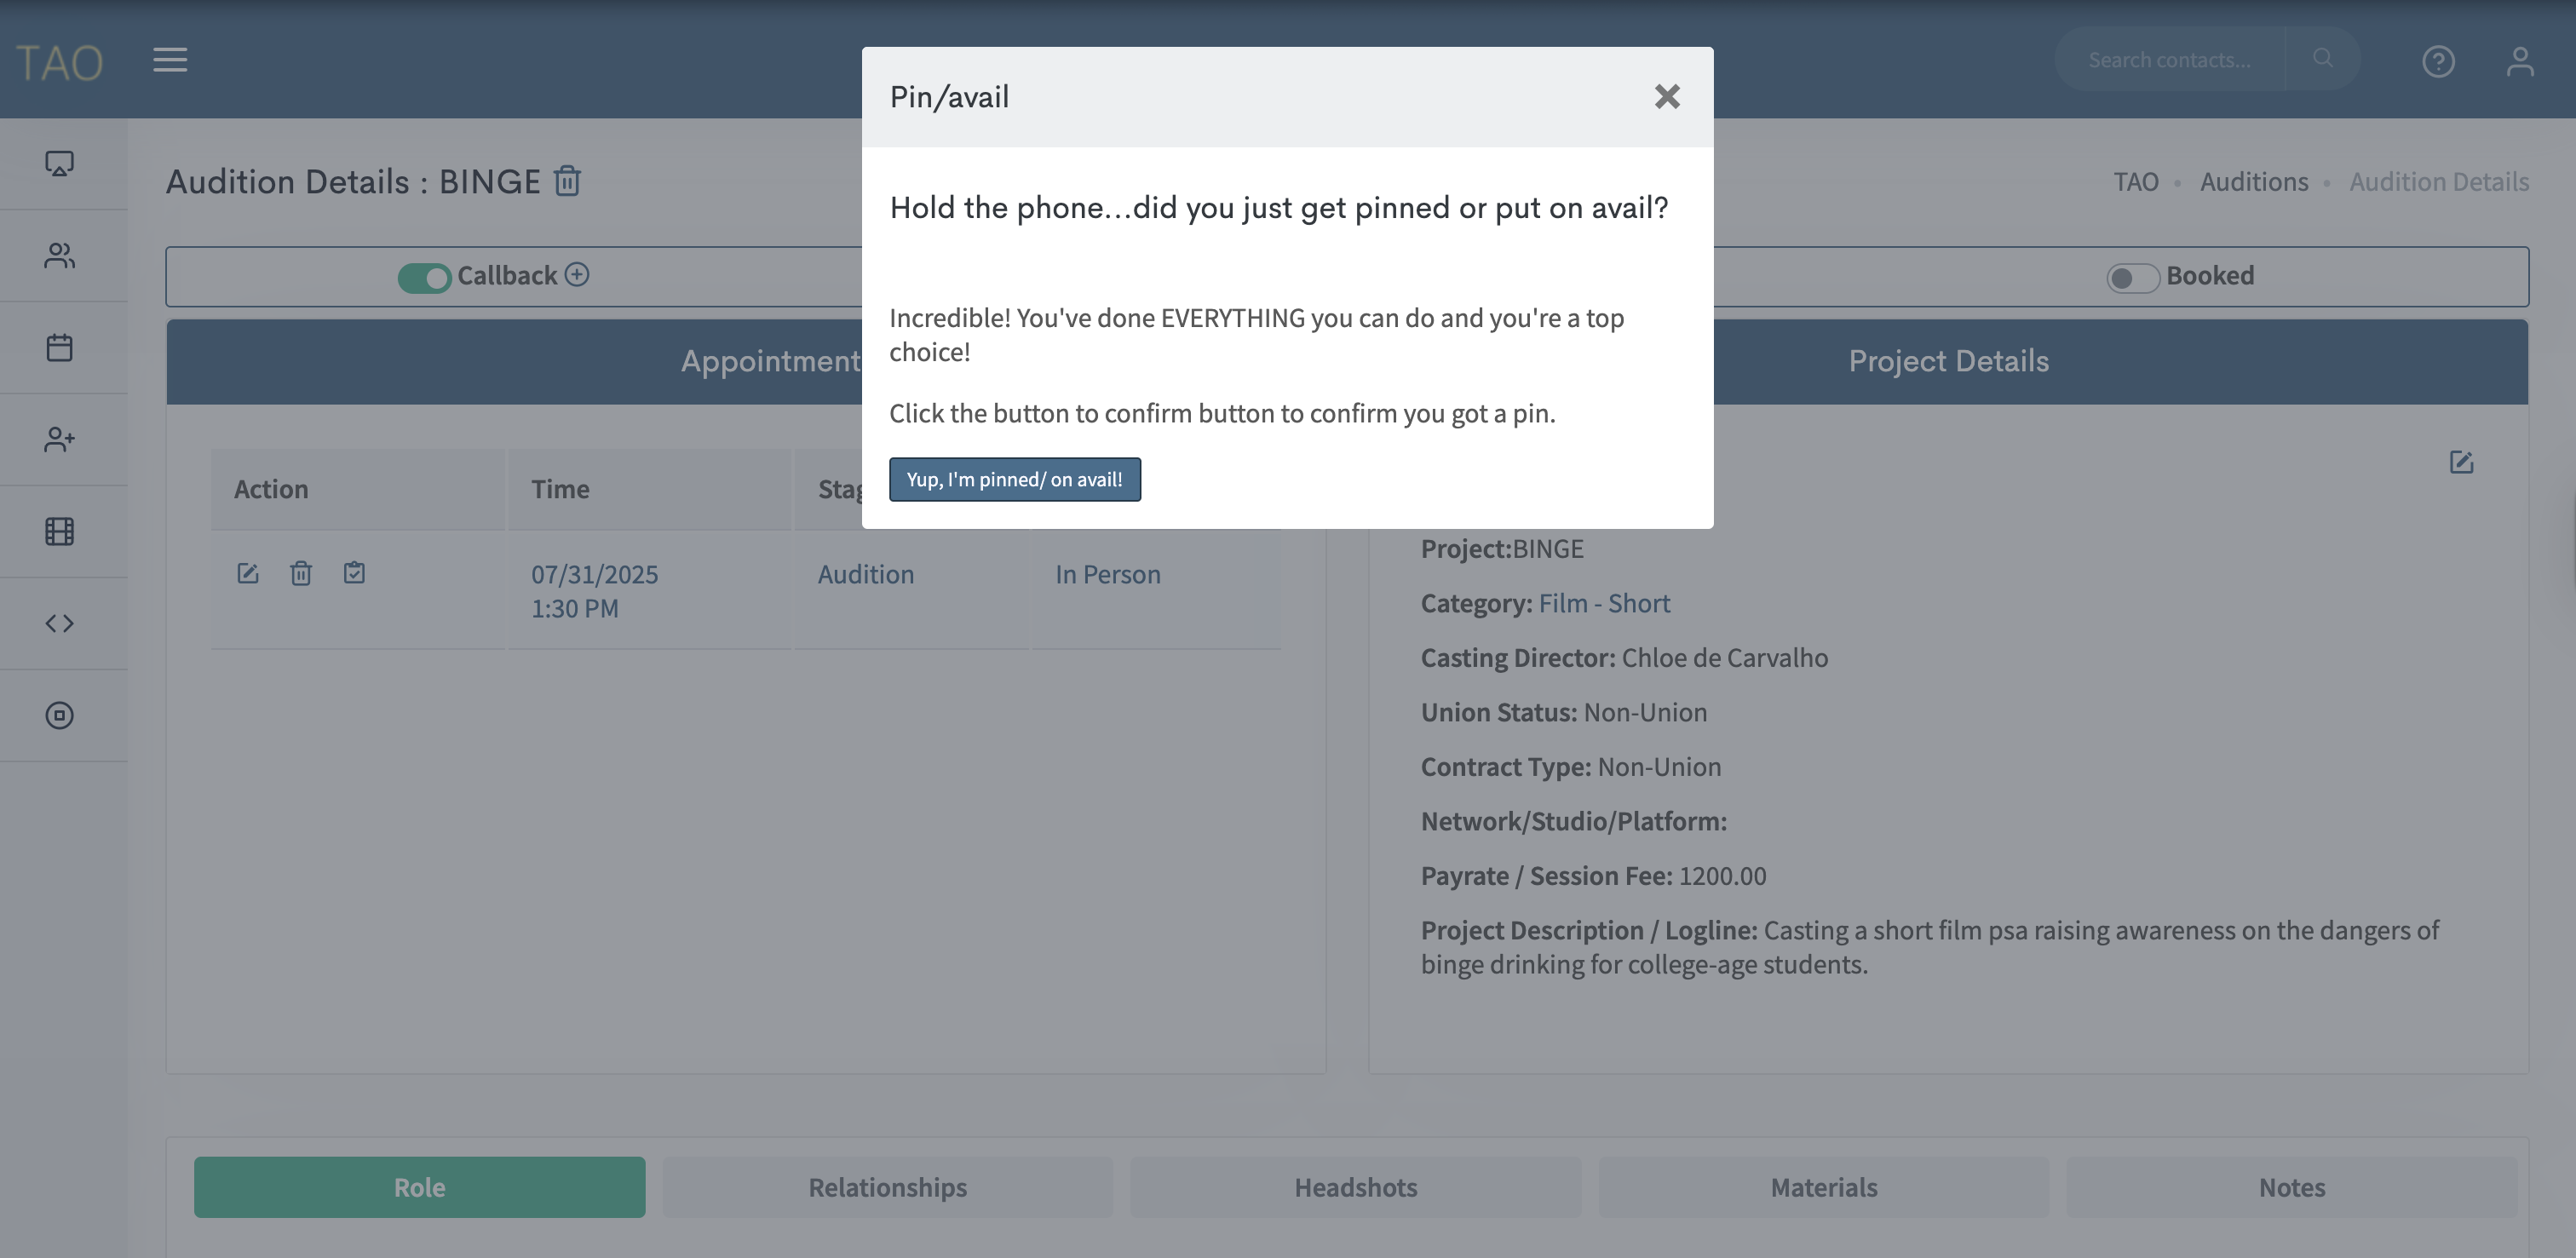Close the Pin/avail dialog

click(1666, 97)
